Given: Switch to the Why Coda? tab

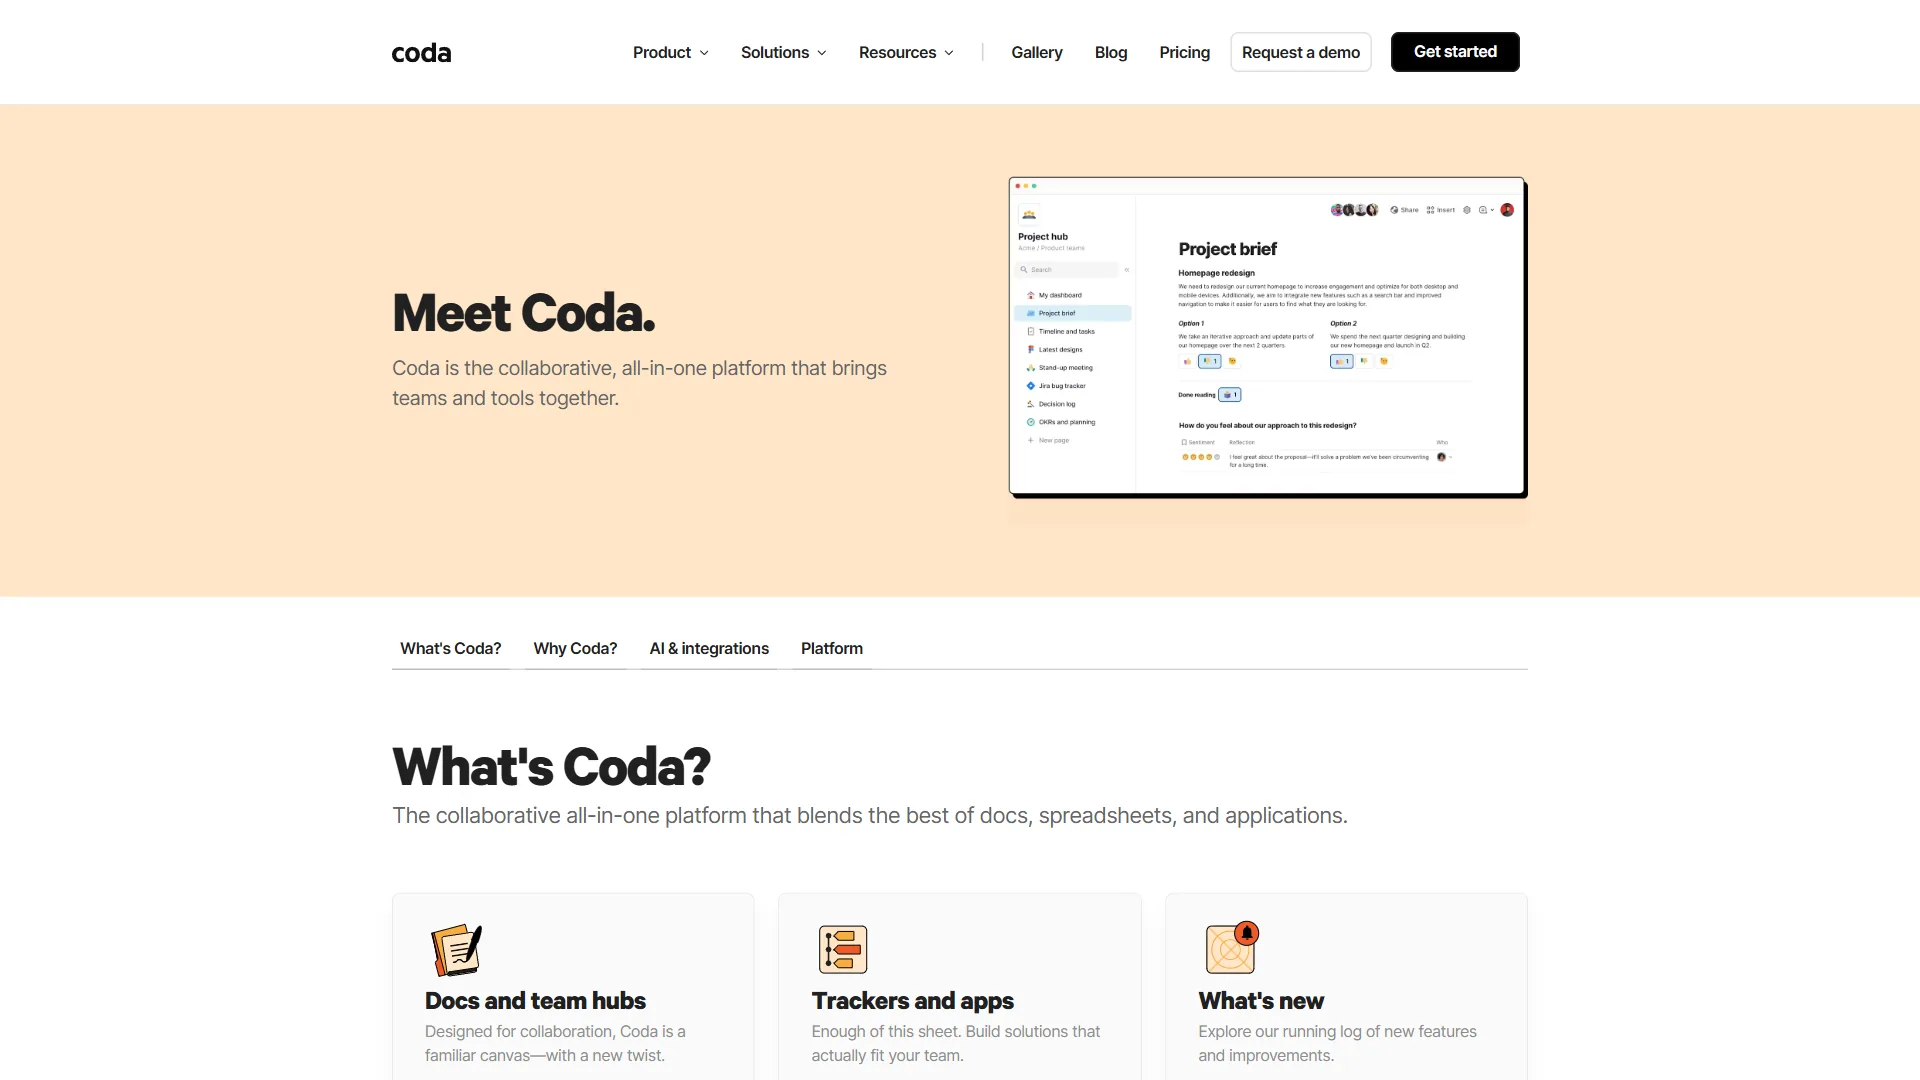Looking at the screenshot, I should [575, 649].
